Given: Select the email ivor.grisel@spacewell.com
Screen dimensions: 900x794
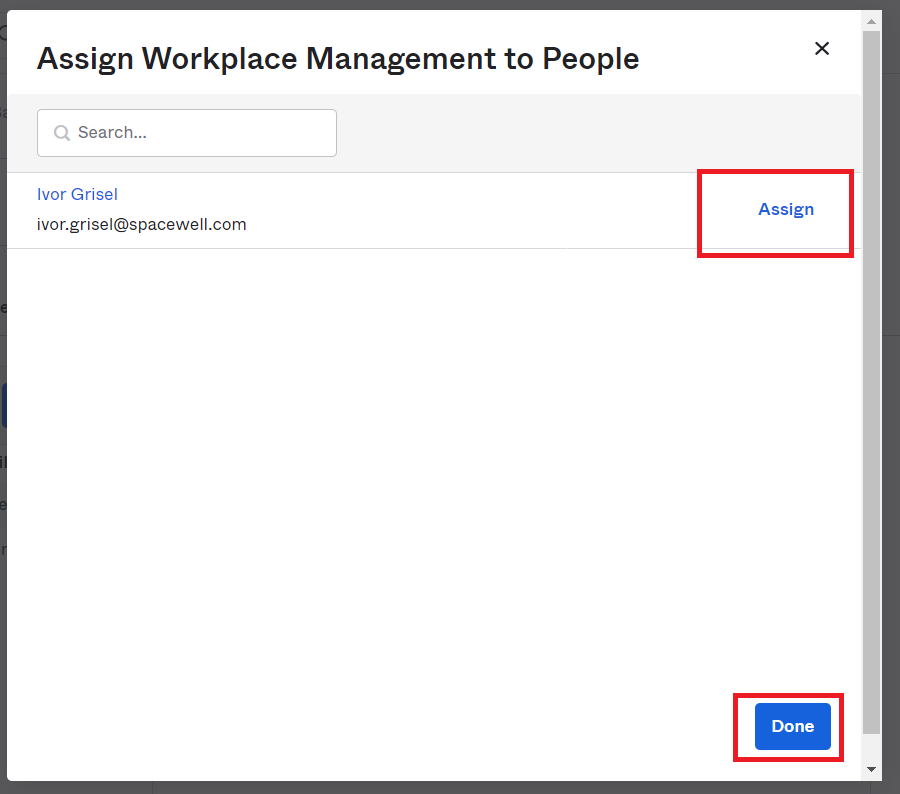Looking at the screenshot, I should [x=141, y=224].
